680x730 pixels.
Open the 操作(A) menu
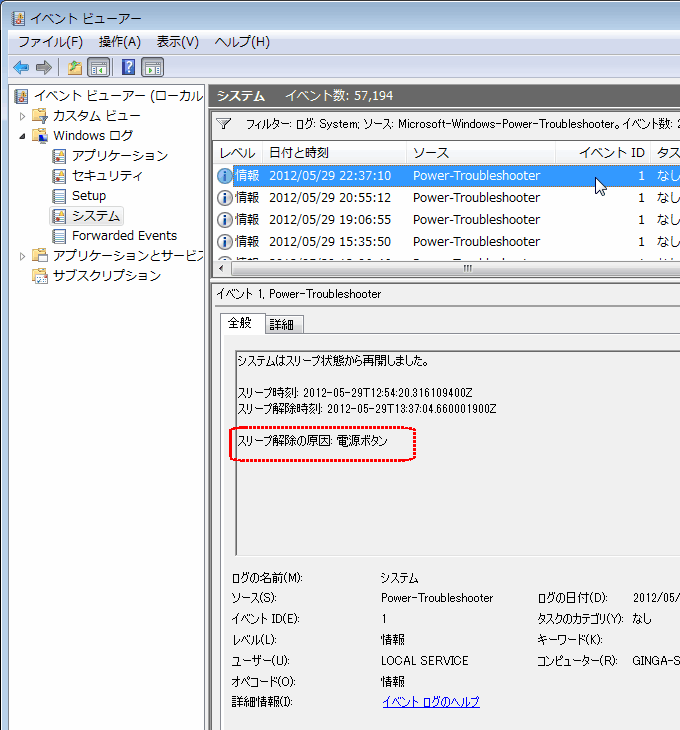coord(120,41)
